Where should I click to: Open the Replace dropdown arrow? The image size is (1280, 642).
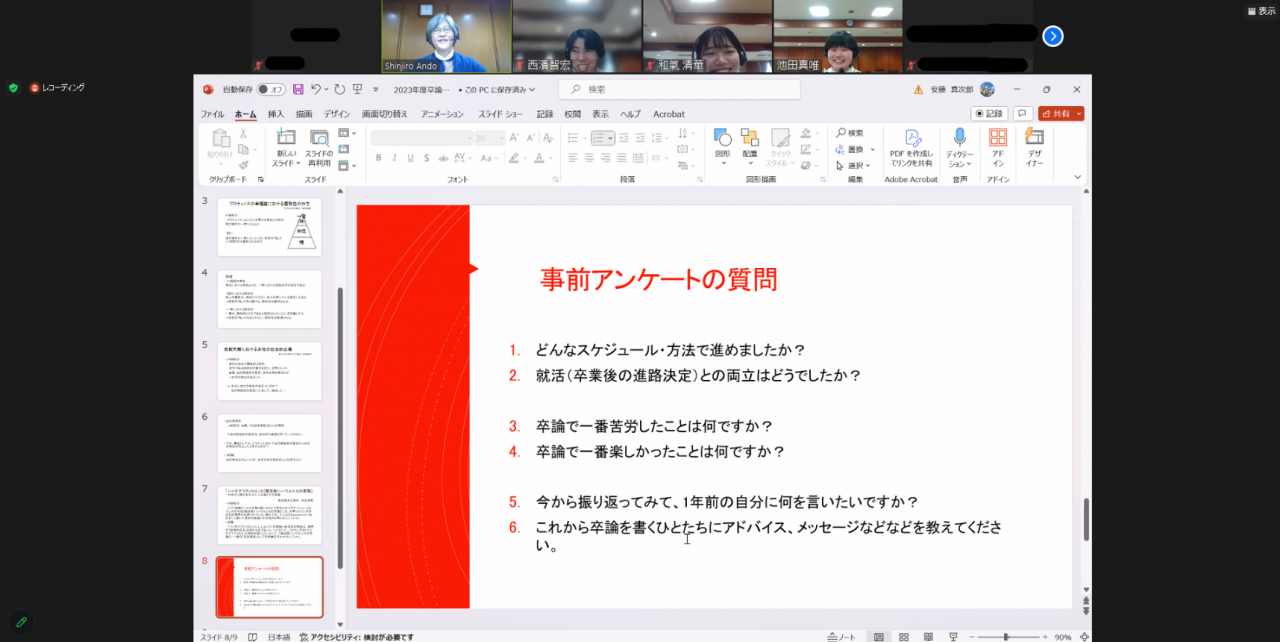[x=871, y=149]
